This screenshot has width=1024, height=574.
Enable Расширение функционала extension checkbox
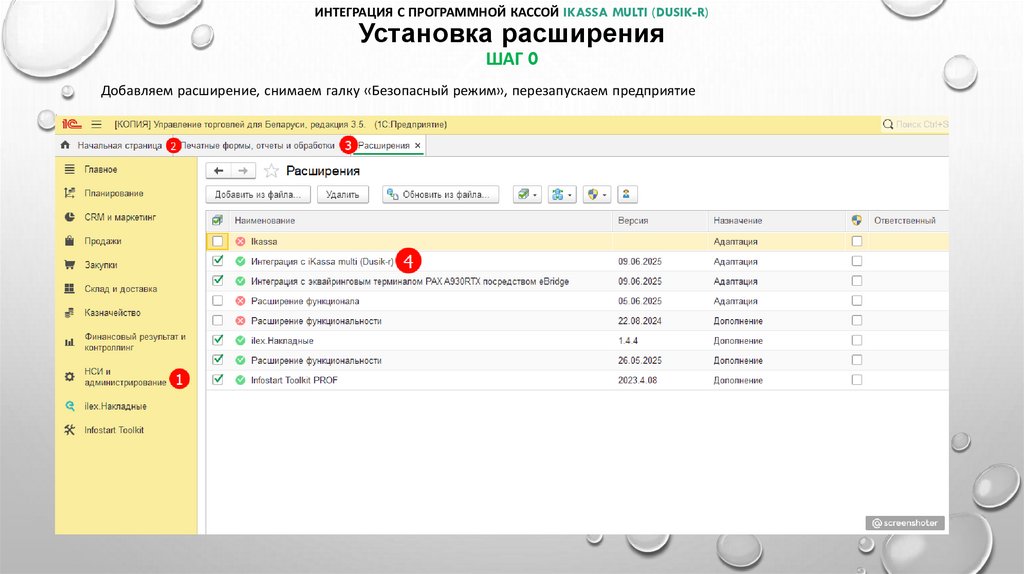tap(217, 300)
